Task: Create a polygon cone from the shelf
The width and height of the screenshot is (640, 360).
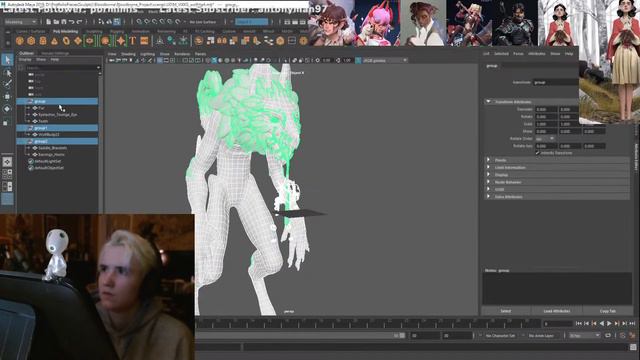Action: pyautogui.click(x=54, y=41)
